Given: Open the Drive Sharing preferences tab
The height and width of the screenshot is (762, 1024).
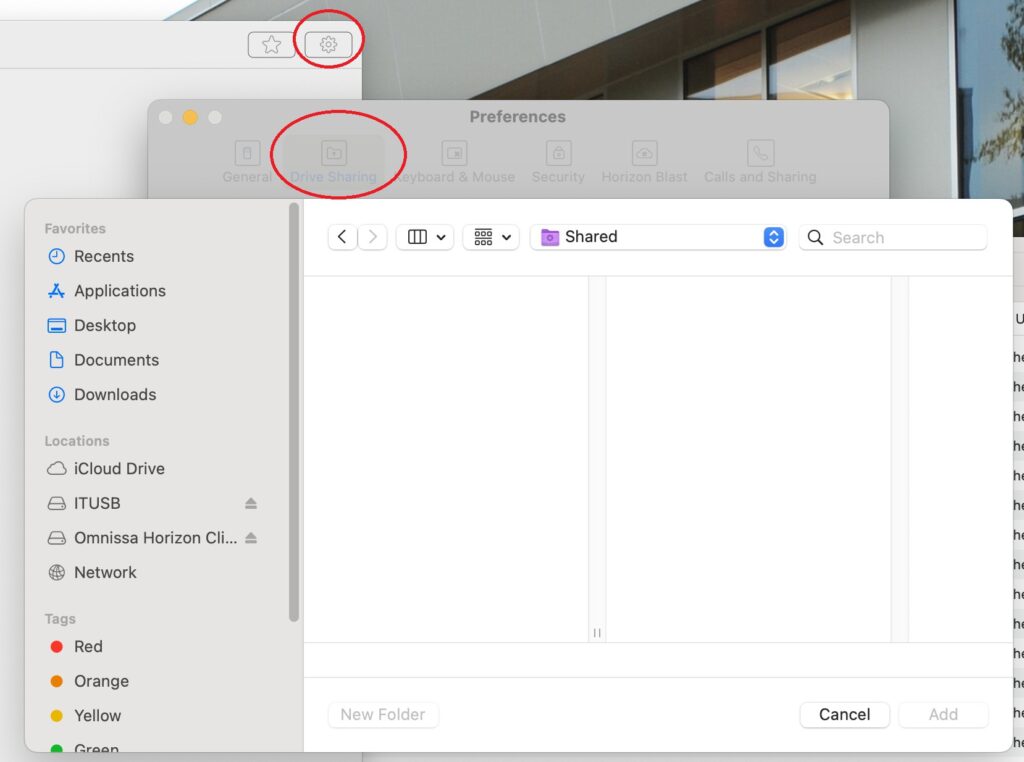Looking at the screenshot, I should click(x=334, y=162).
